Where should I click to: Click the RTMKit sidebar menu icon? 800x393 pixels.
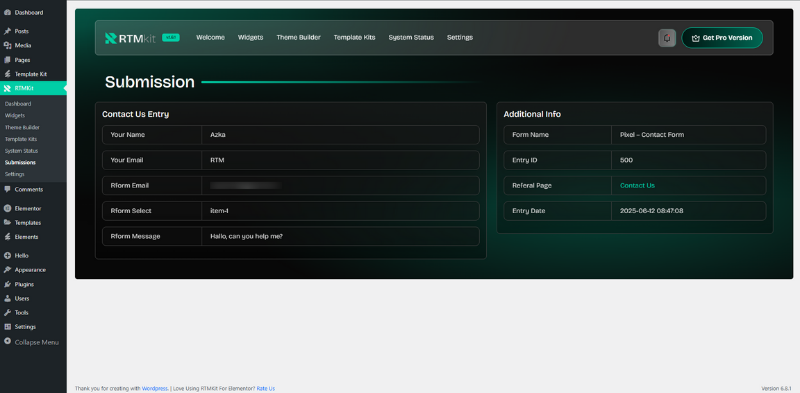click(x=7, y=88)
